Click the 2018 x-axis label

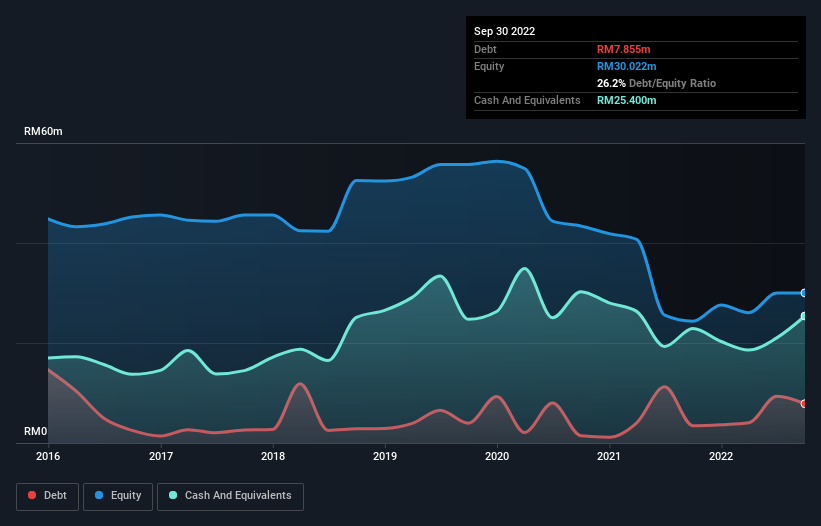[x=273, y=456]
